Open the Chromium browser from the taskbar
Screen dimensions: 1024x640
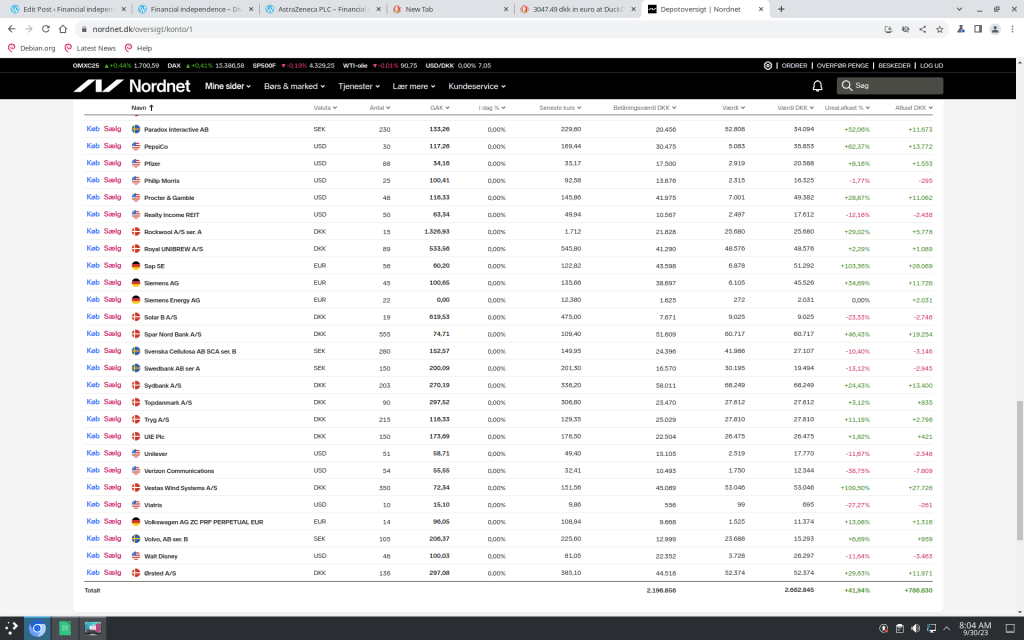pyautogui.click(x=36, y=628)
